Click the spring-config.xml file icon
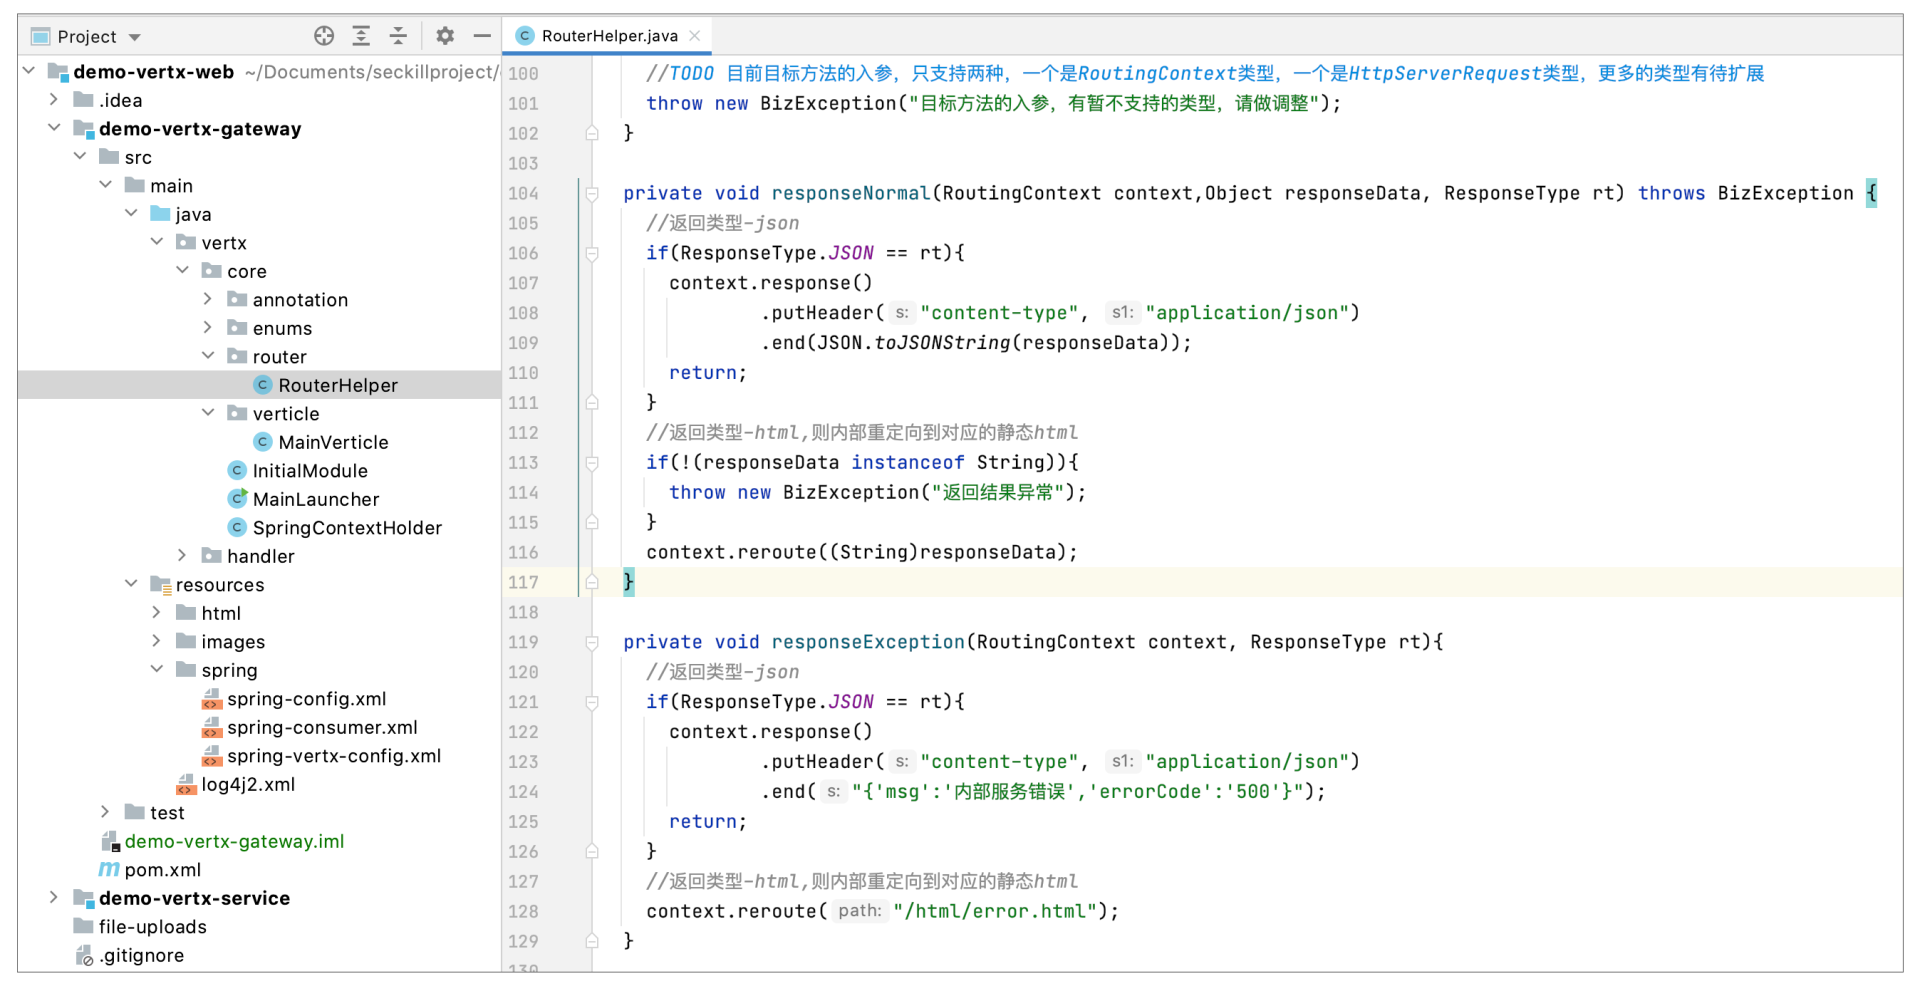The image size is (1920, 986). pyautogui.click(x=211, y=698)
